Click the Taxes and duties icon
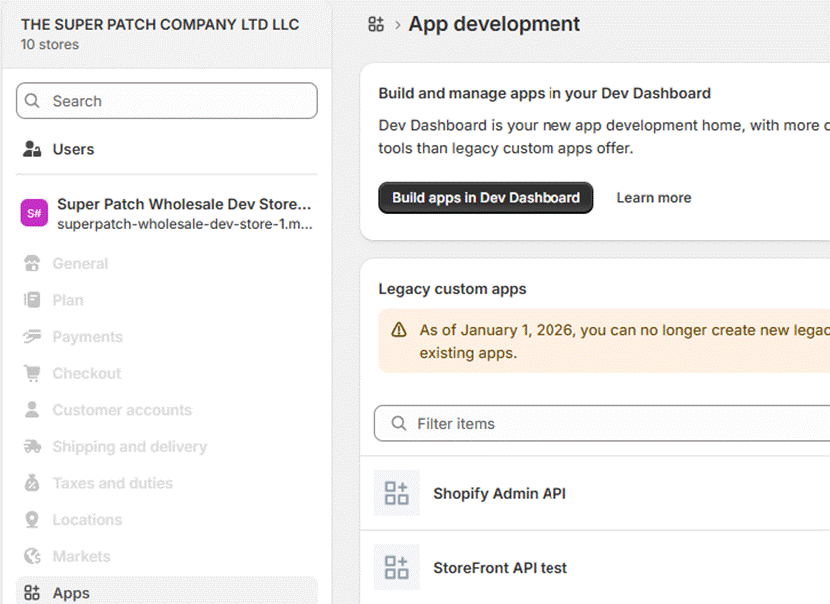 [32, 483]
